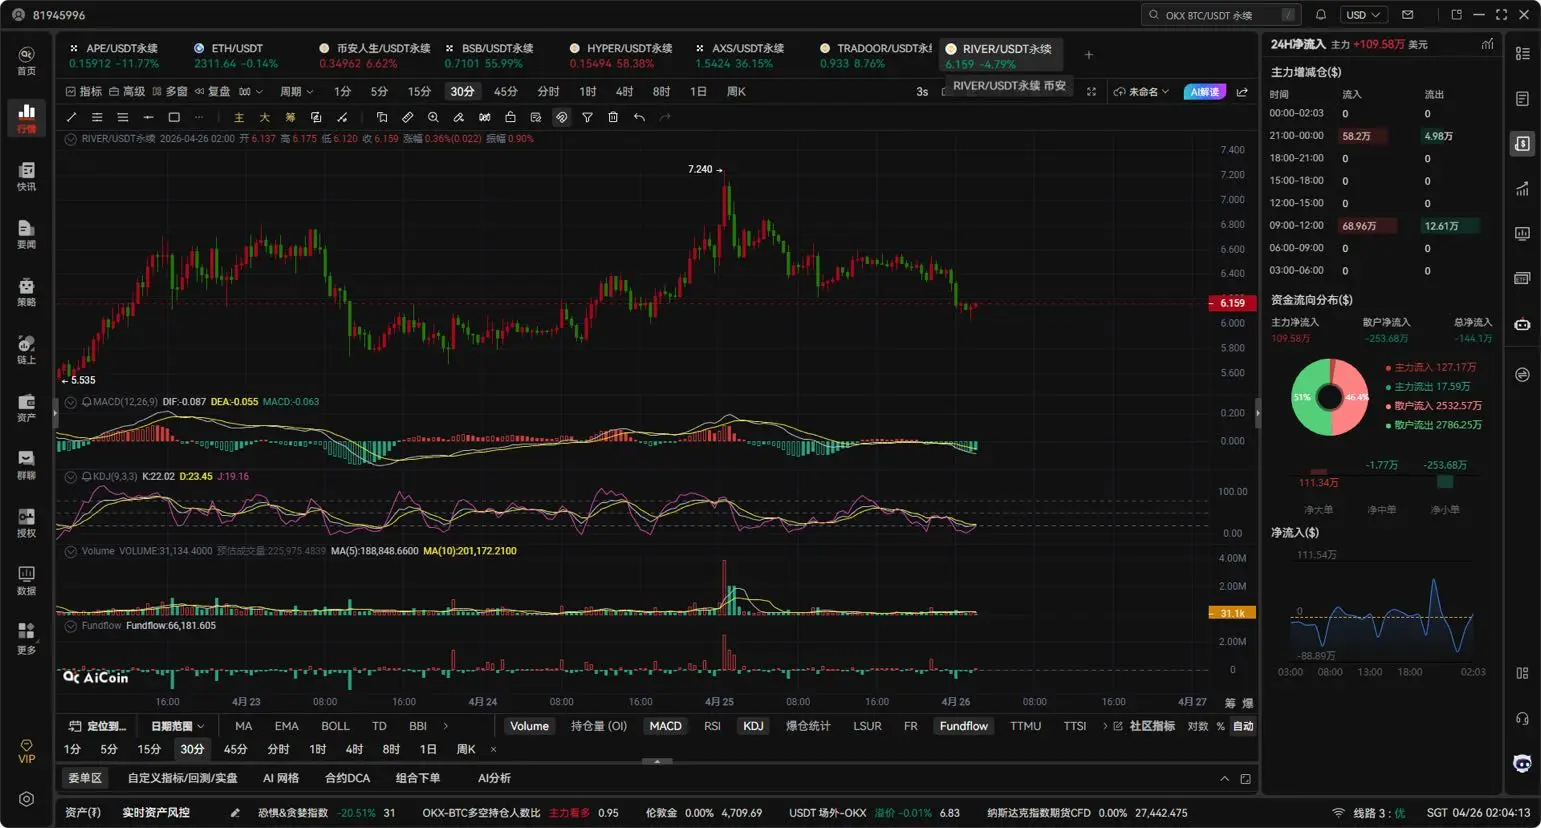
Task: Enable the BOLL indicator
Action: [x=335, y=726]
